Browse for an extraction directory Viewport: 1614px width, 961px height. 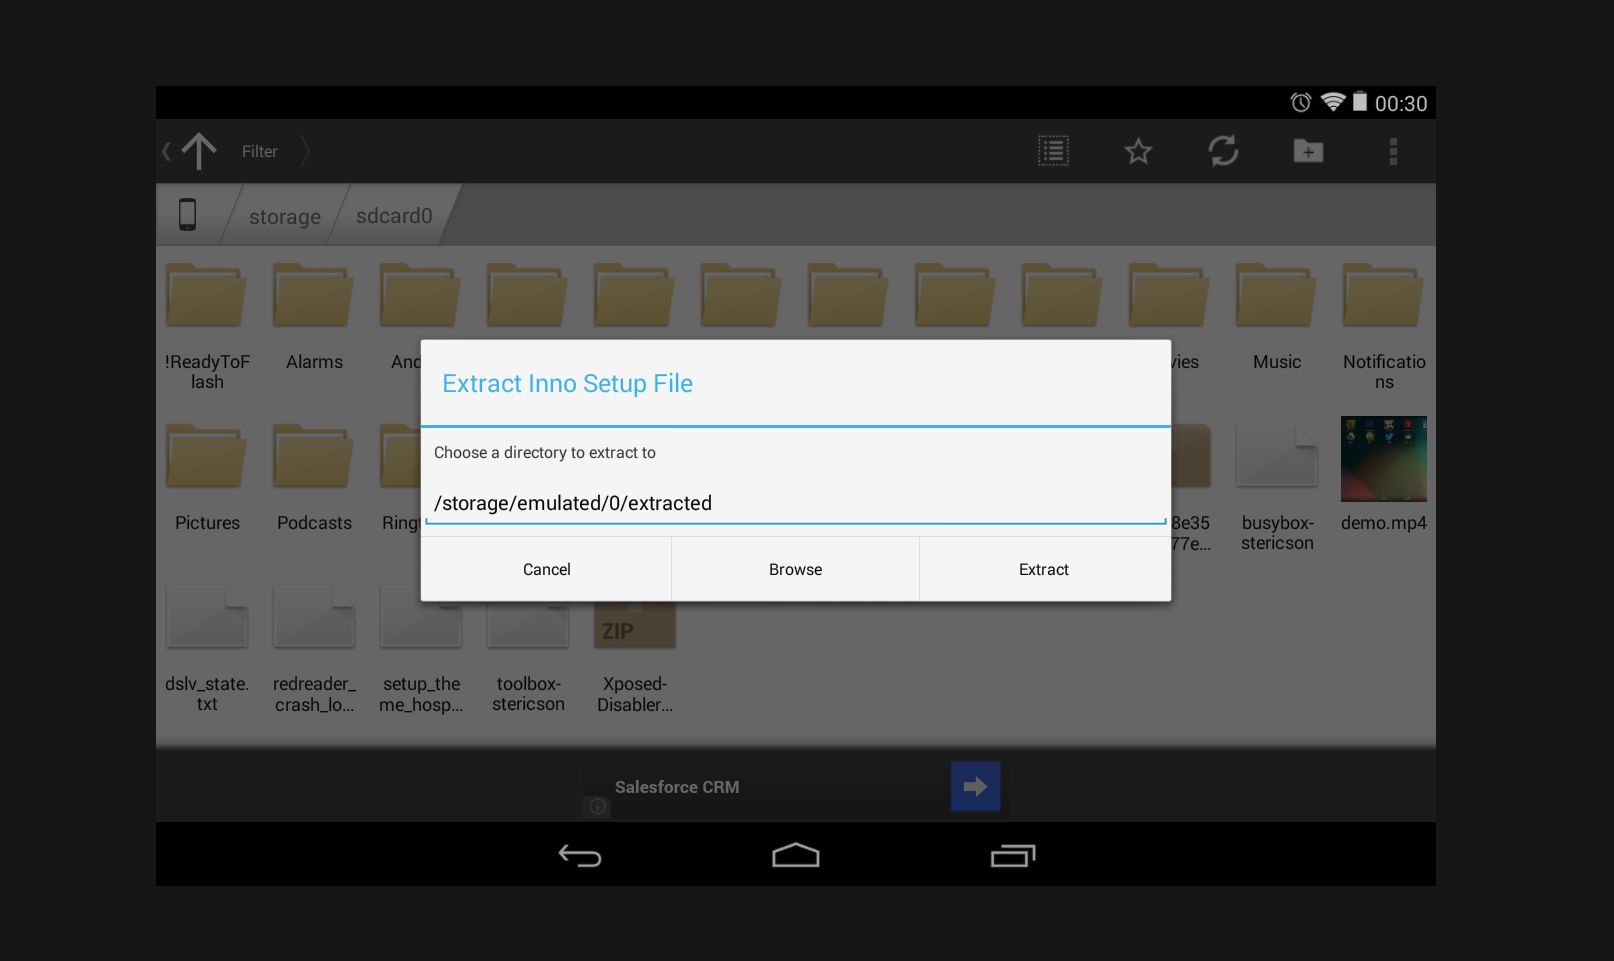click(794, 568)
